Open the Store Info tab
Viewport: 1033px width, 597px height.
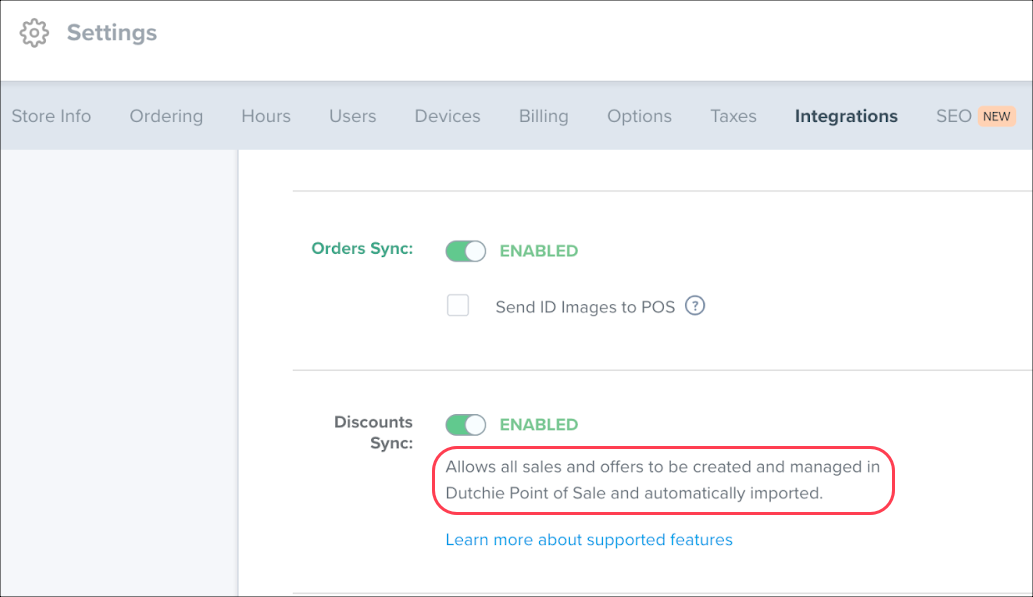[x=51, y=116]
